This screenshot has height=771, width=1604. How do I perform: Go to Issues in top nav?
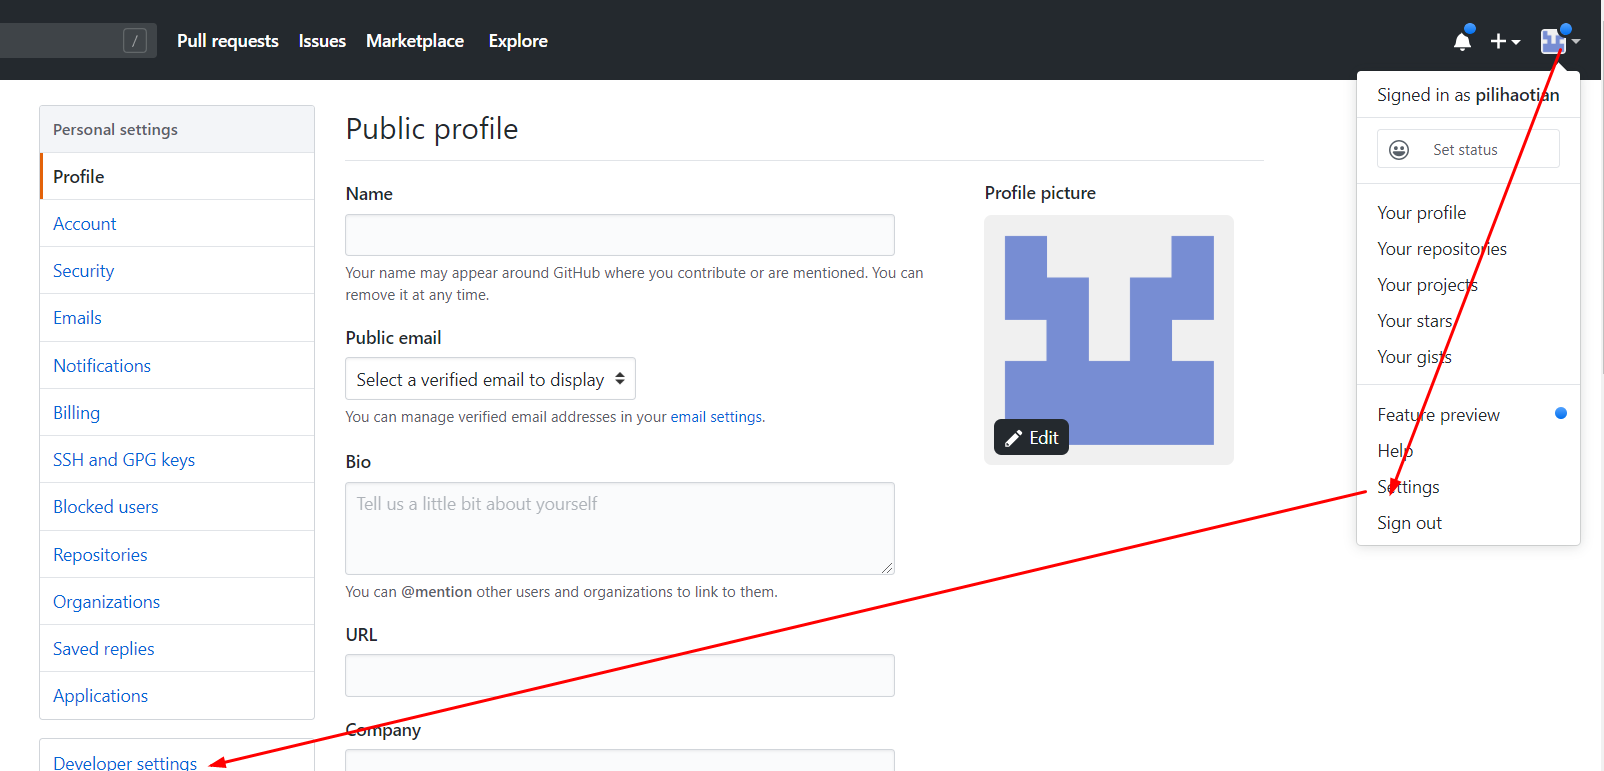[x=322, y=41]
